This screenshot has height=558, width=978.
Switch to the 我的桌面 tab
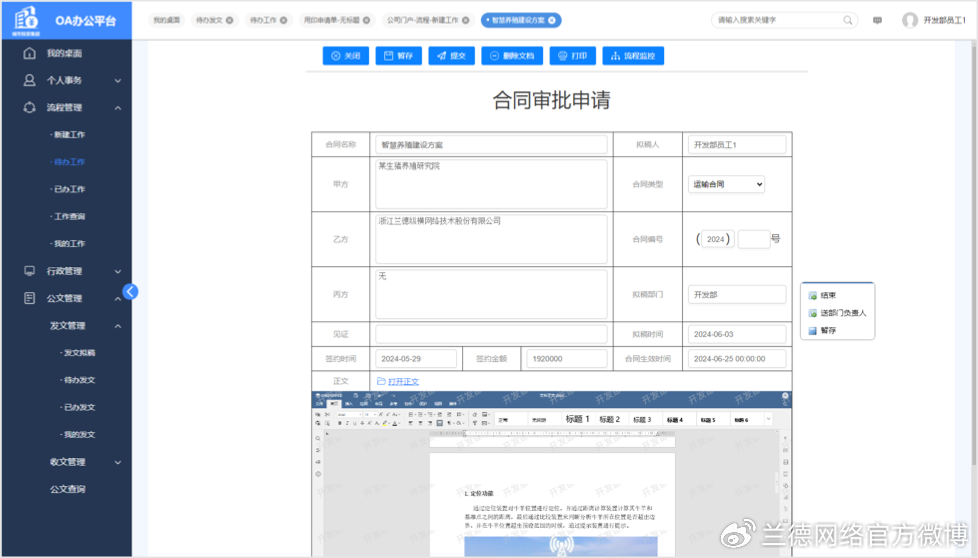pos(167,20)
